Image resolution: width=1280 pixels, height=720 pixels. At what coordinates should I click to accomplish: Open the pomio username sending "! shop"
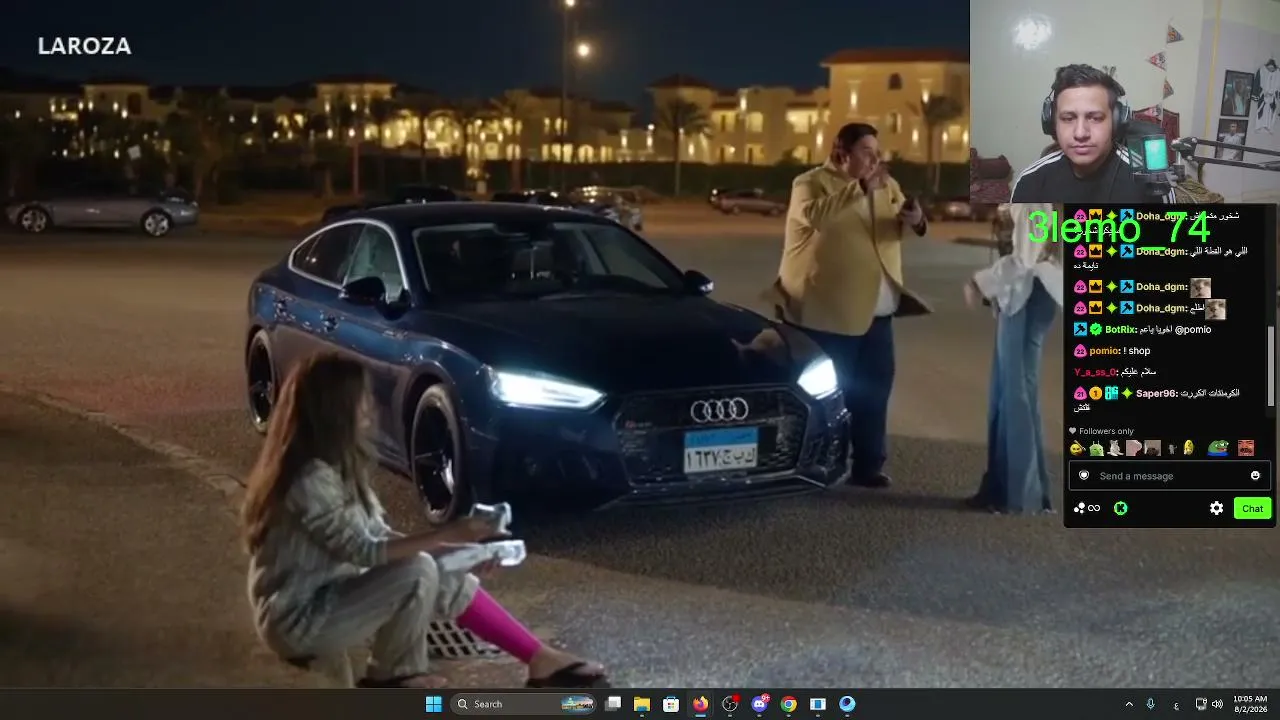point(1104,351)
